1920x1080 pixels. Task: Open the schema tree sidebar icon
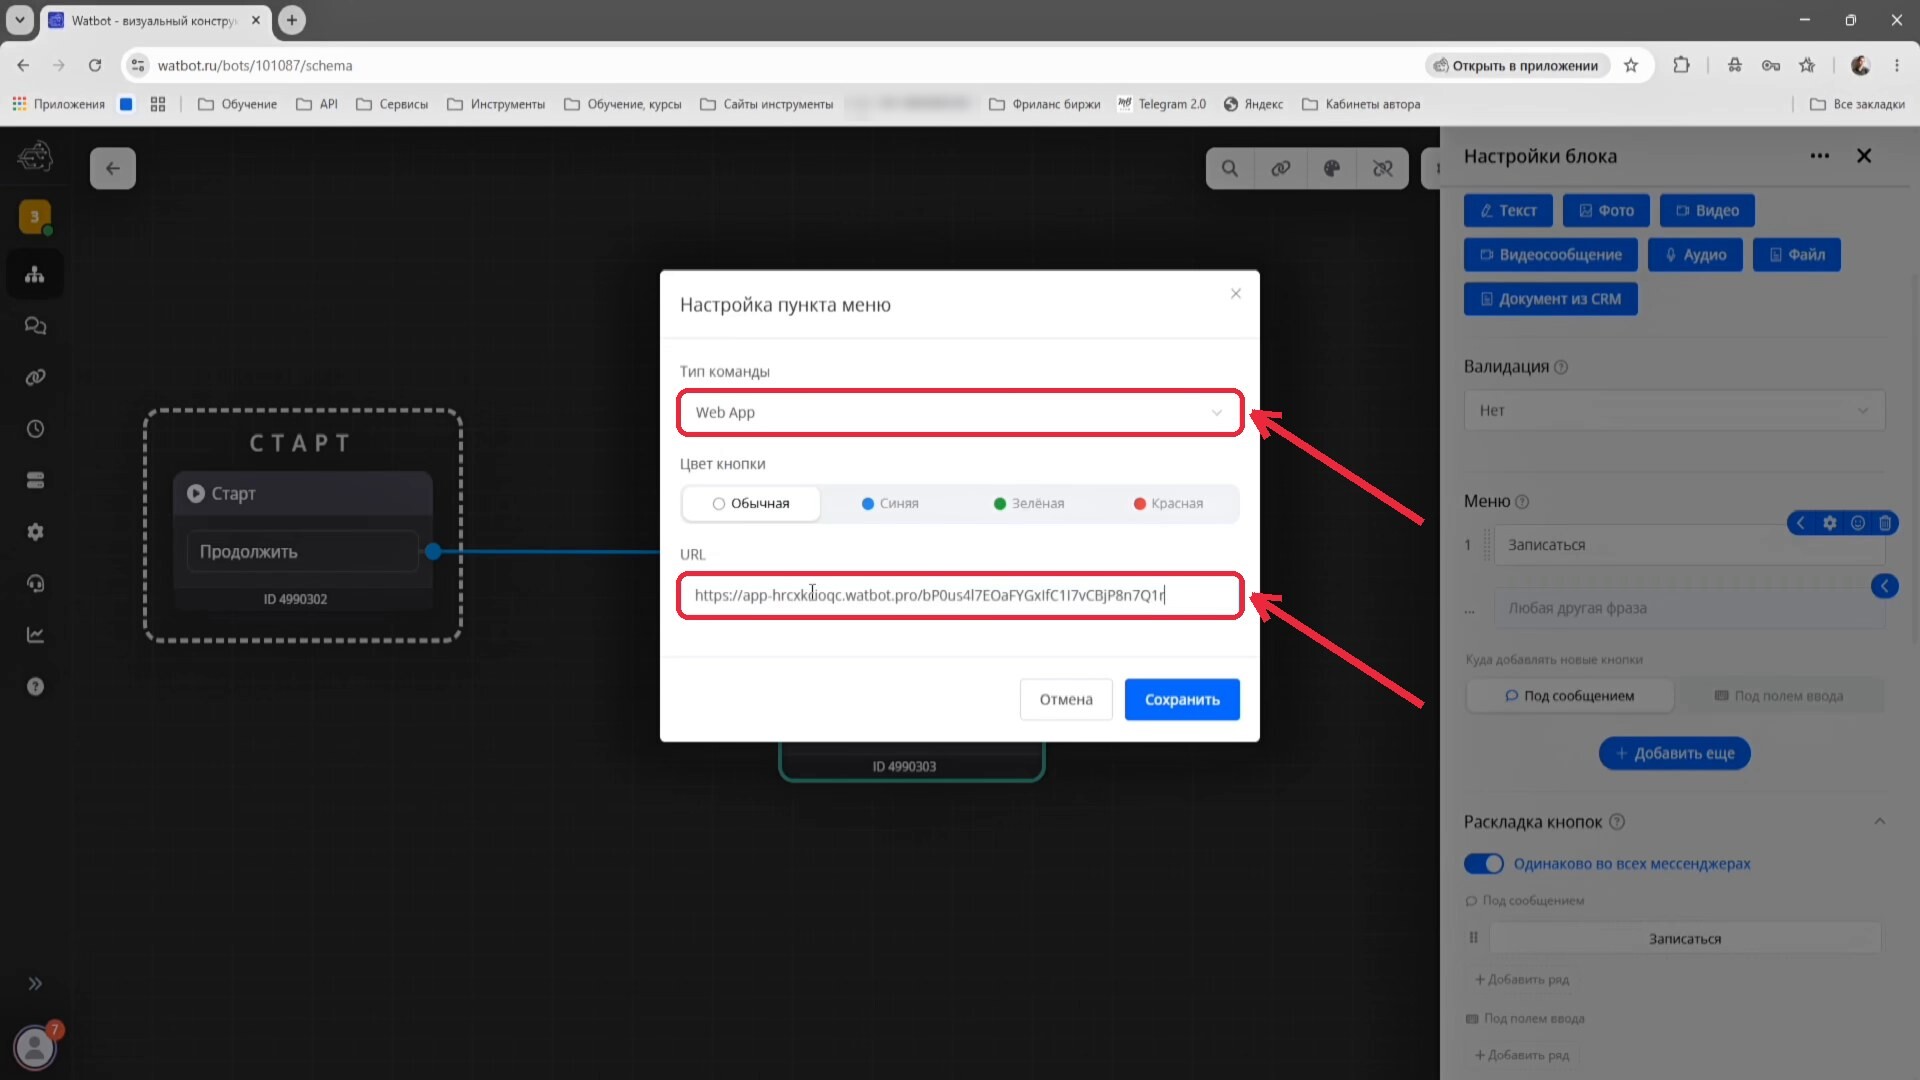tap(35, 274)
